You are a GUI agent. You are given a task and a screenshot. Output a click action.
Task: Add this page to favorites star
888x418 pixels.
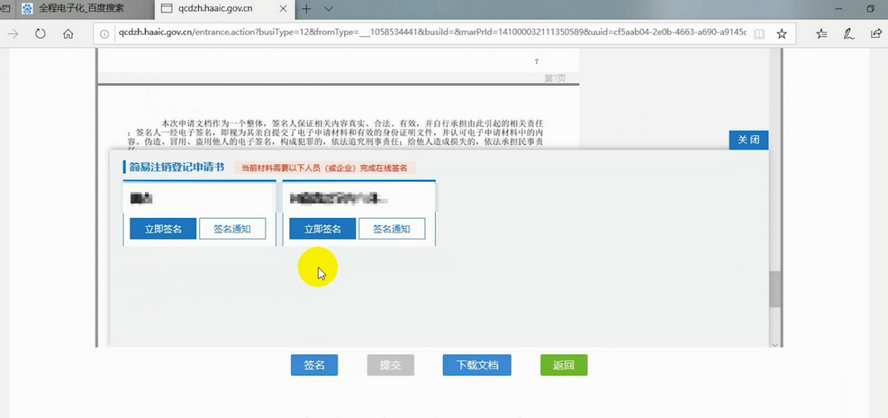782,34
